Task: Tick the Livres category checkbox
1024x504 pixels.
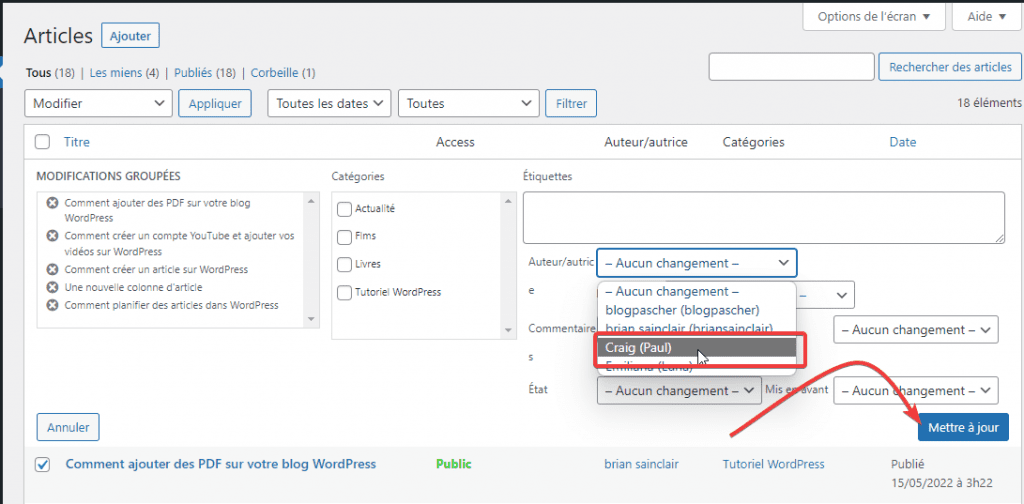Action: pos(344,264)
